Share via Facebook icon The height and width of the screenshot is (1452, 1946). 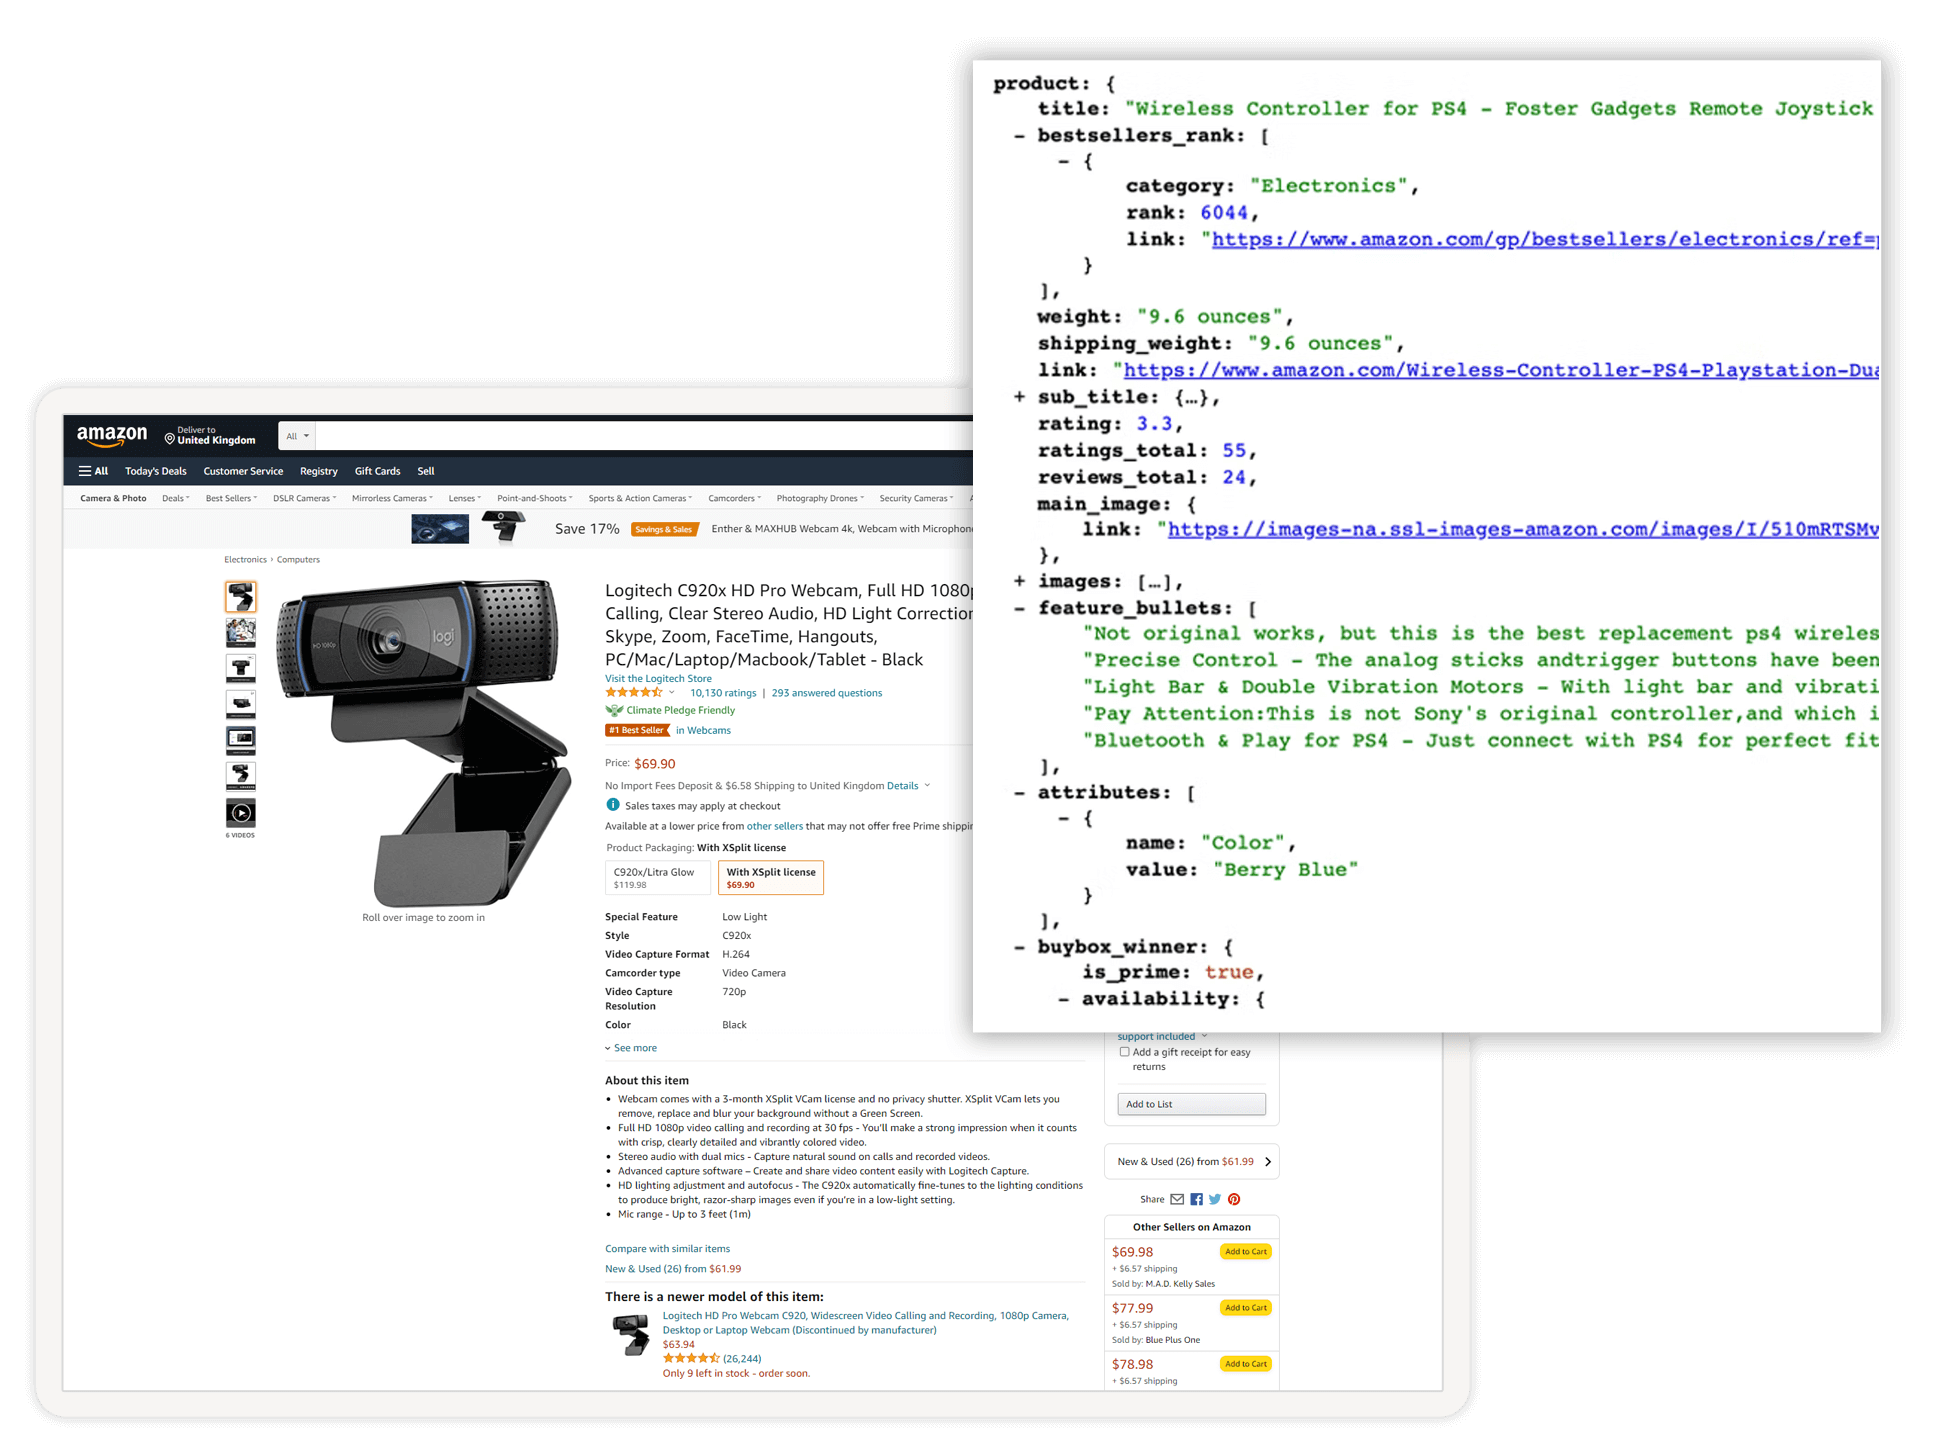(1196, 1199)
